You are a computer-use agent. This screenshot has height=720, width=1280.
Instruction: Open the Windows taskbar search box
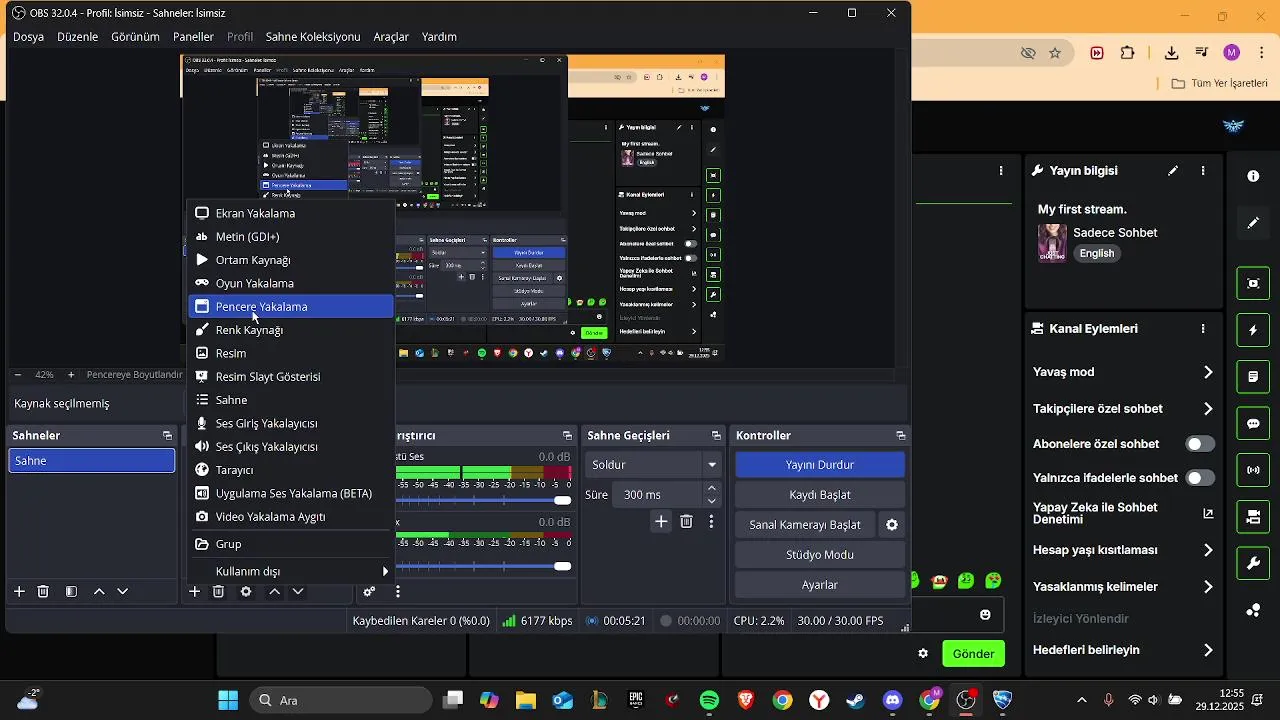[340, 700]
